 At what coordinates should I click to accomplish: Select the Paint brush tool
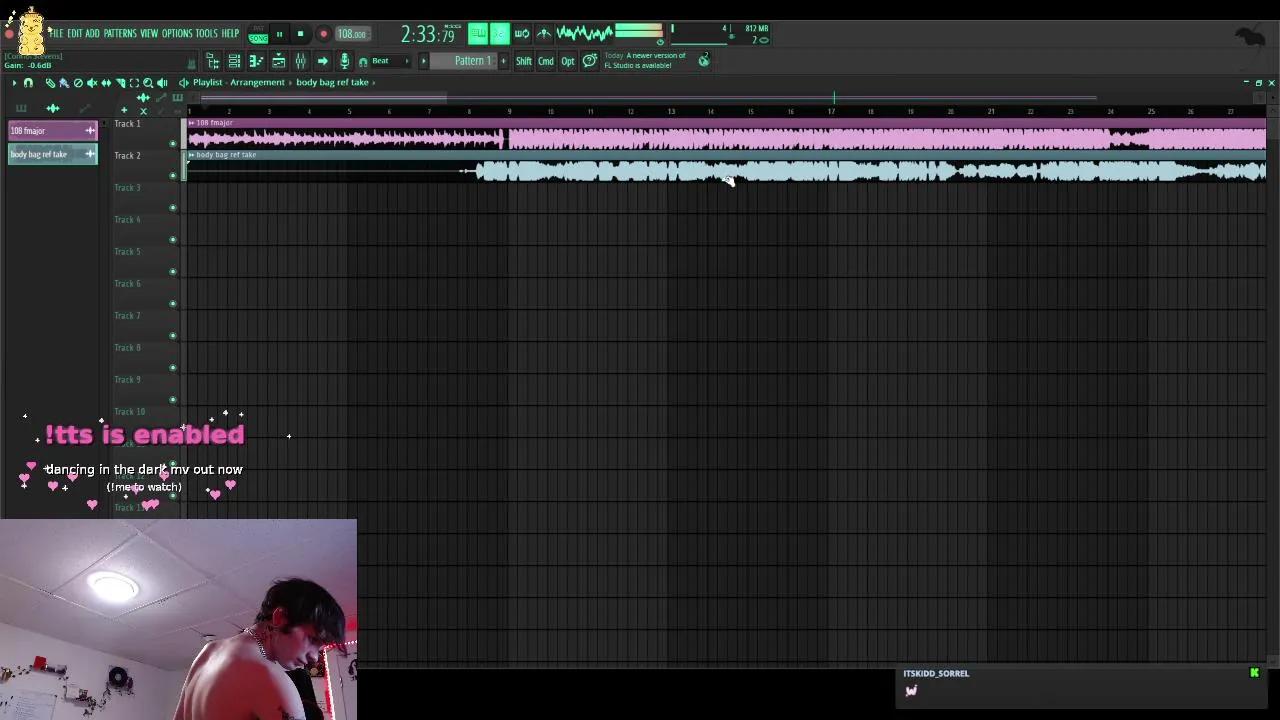(64, 83)
